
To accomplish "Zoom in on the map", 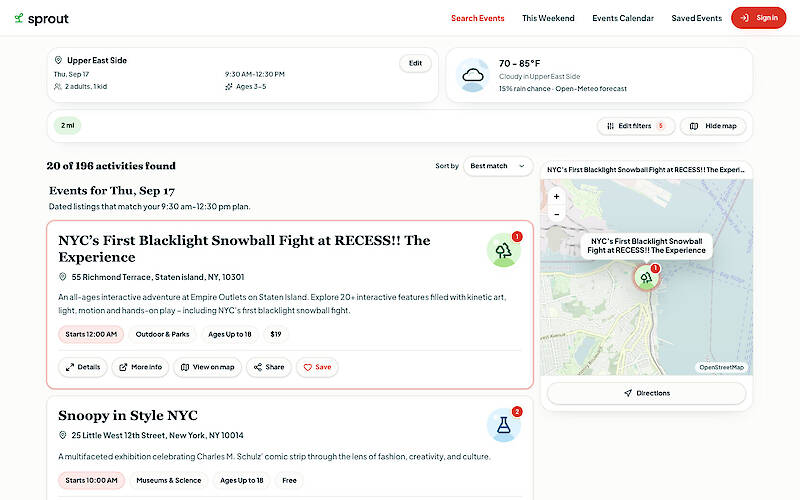I will tap(557, 196).
